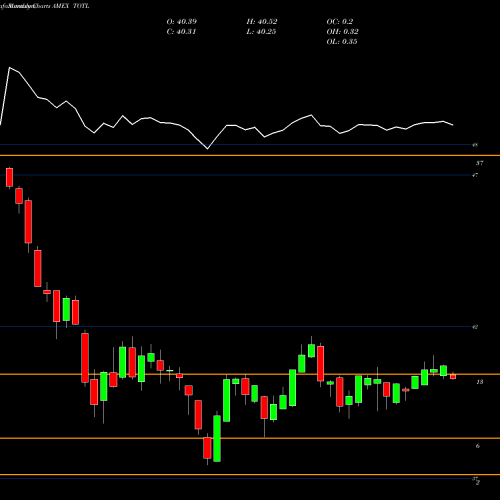The width and height of the screenshot is (500, 500).
Task: Click the peak of the white indicator line
Action: (x=9, y=68)
